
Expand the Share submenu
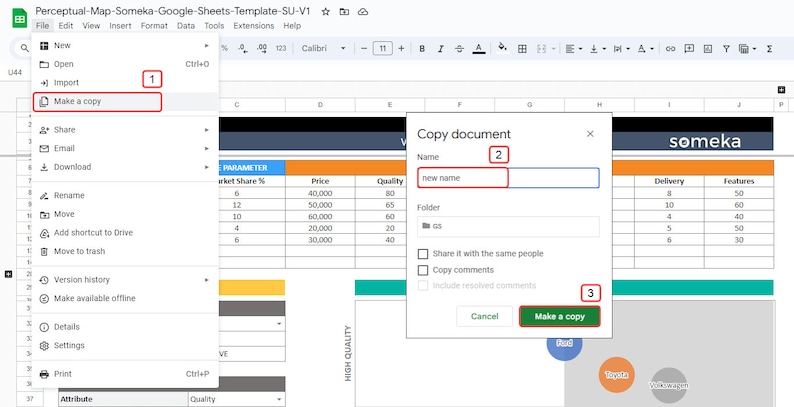(125, 130)
